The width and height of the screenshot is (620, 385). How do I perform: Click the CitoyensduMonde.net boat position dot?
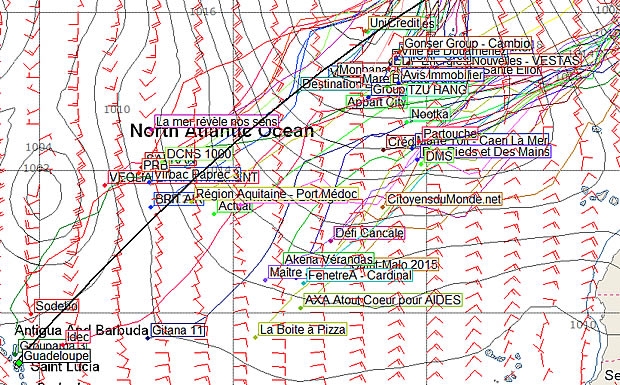click(x=382, y=207)
